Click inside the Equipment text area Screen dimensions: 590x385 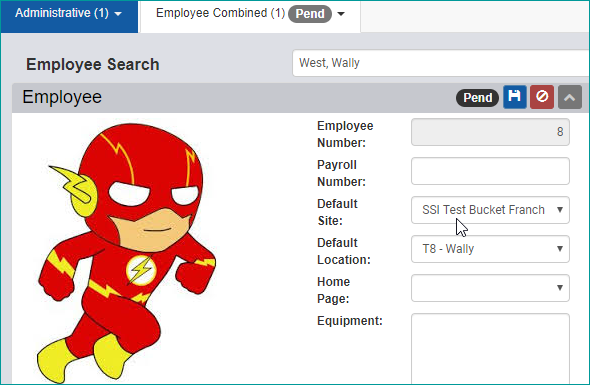click(x=490, y=349)
